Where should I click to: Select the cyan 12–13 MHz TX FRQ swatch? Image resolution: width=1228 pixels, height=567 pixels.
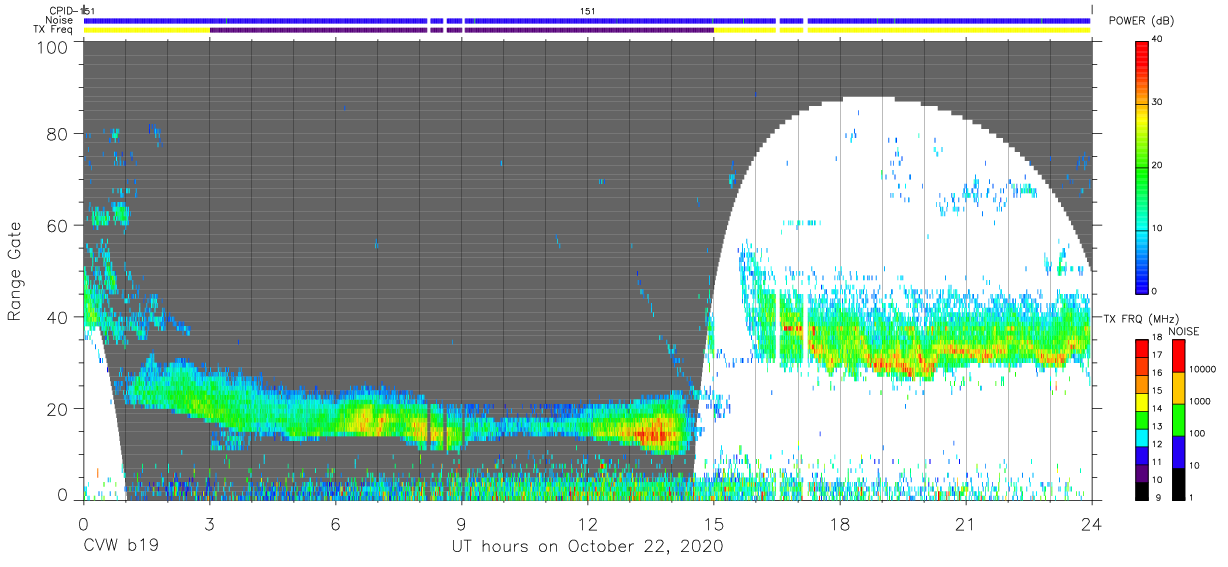(1142, 438)
